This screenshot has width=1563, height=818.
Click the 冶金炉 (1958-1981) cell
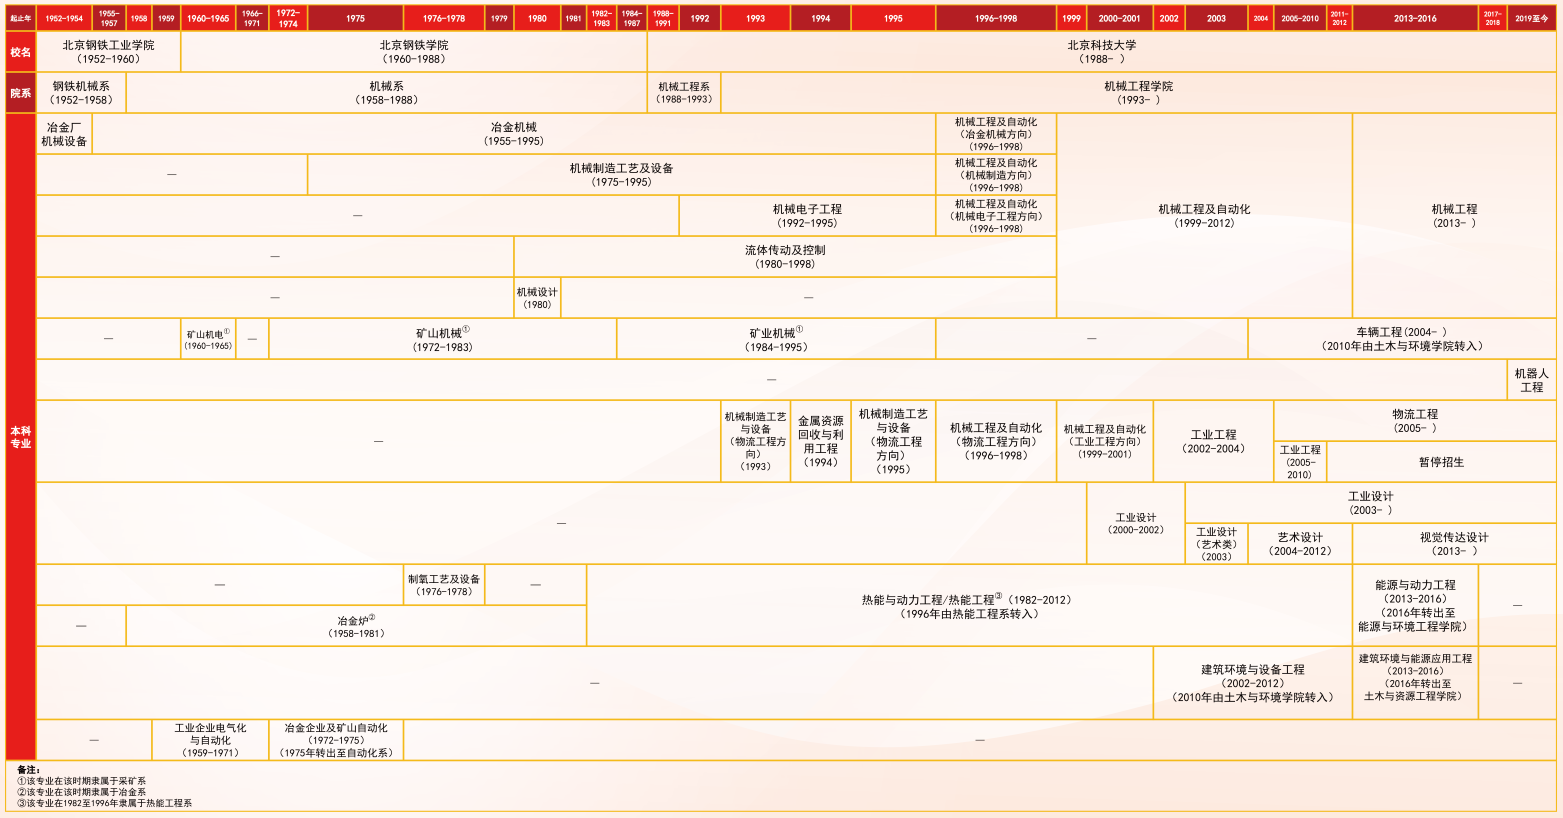[355, 625]
